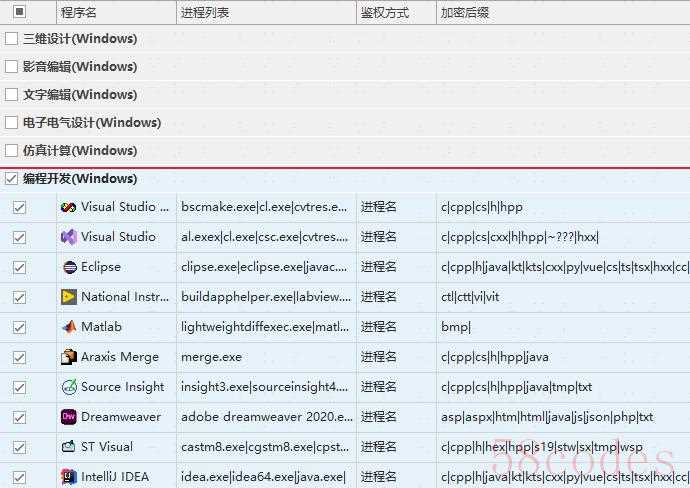The height and width of the screenshot is (488, 690).
Task: Sort by the 加密后缀 column header
Action: 563,12
